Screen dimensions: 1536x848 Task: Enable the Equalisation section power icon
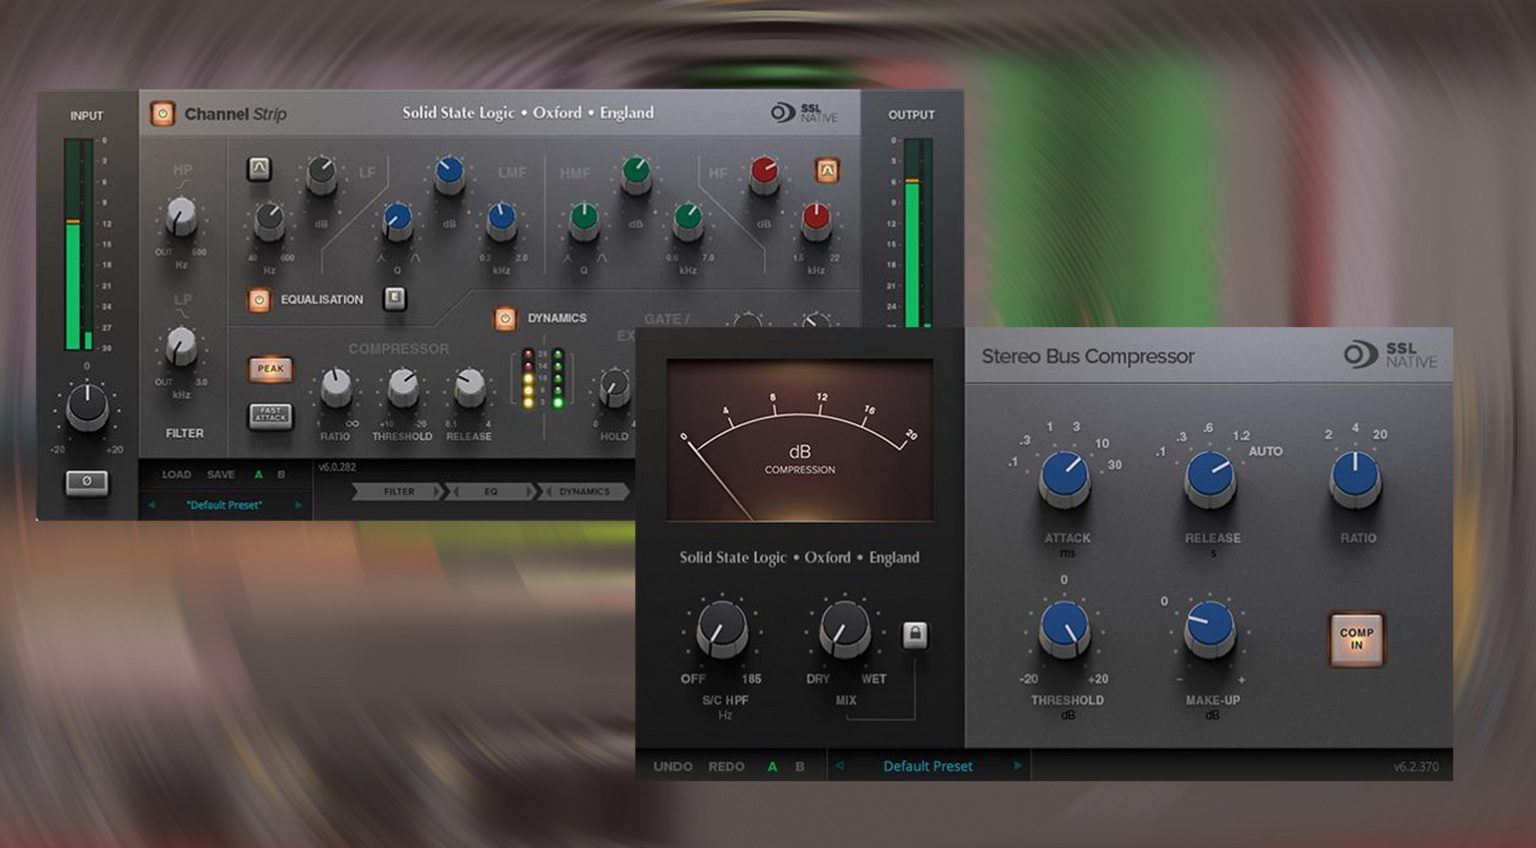click(260, 299)
